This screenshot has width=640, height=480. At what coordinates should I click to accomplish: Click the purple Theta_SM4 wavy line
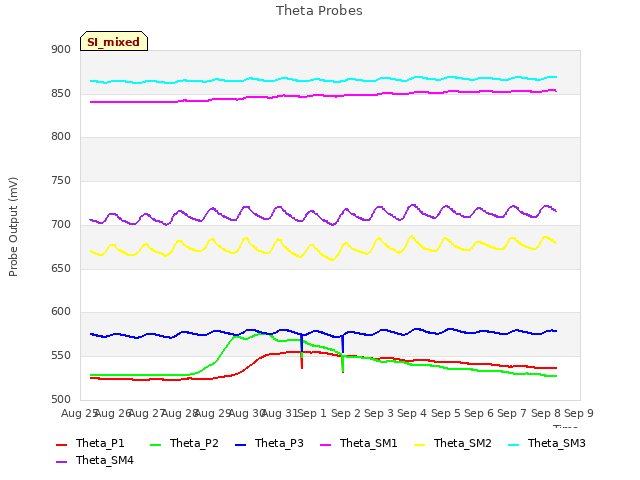click(x=322, y=218)
